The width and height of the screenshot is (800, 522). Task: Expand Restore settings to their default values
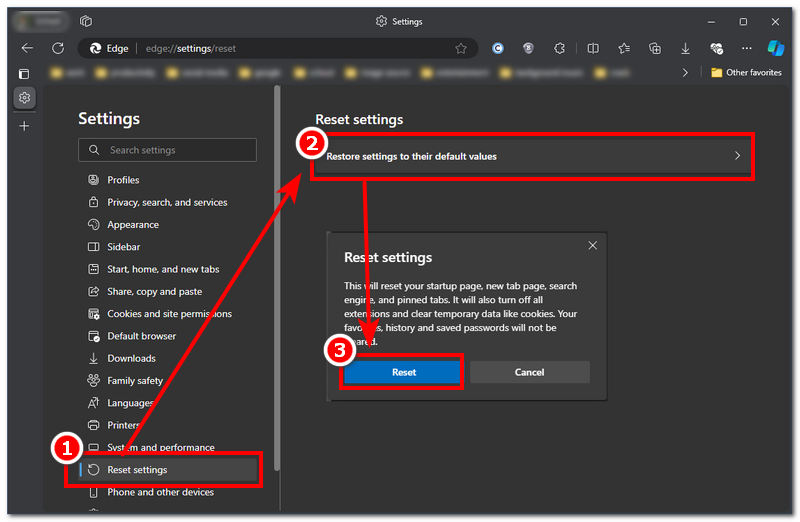coord(532,156)
